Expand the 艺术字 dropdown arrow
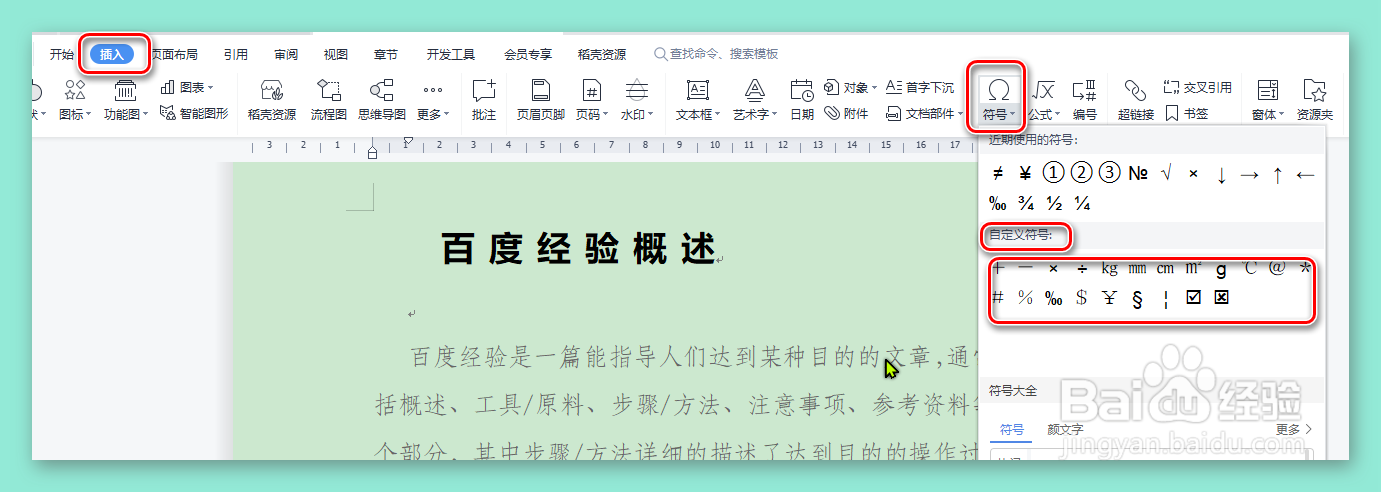 (774, 115)
